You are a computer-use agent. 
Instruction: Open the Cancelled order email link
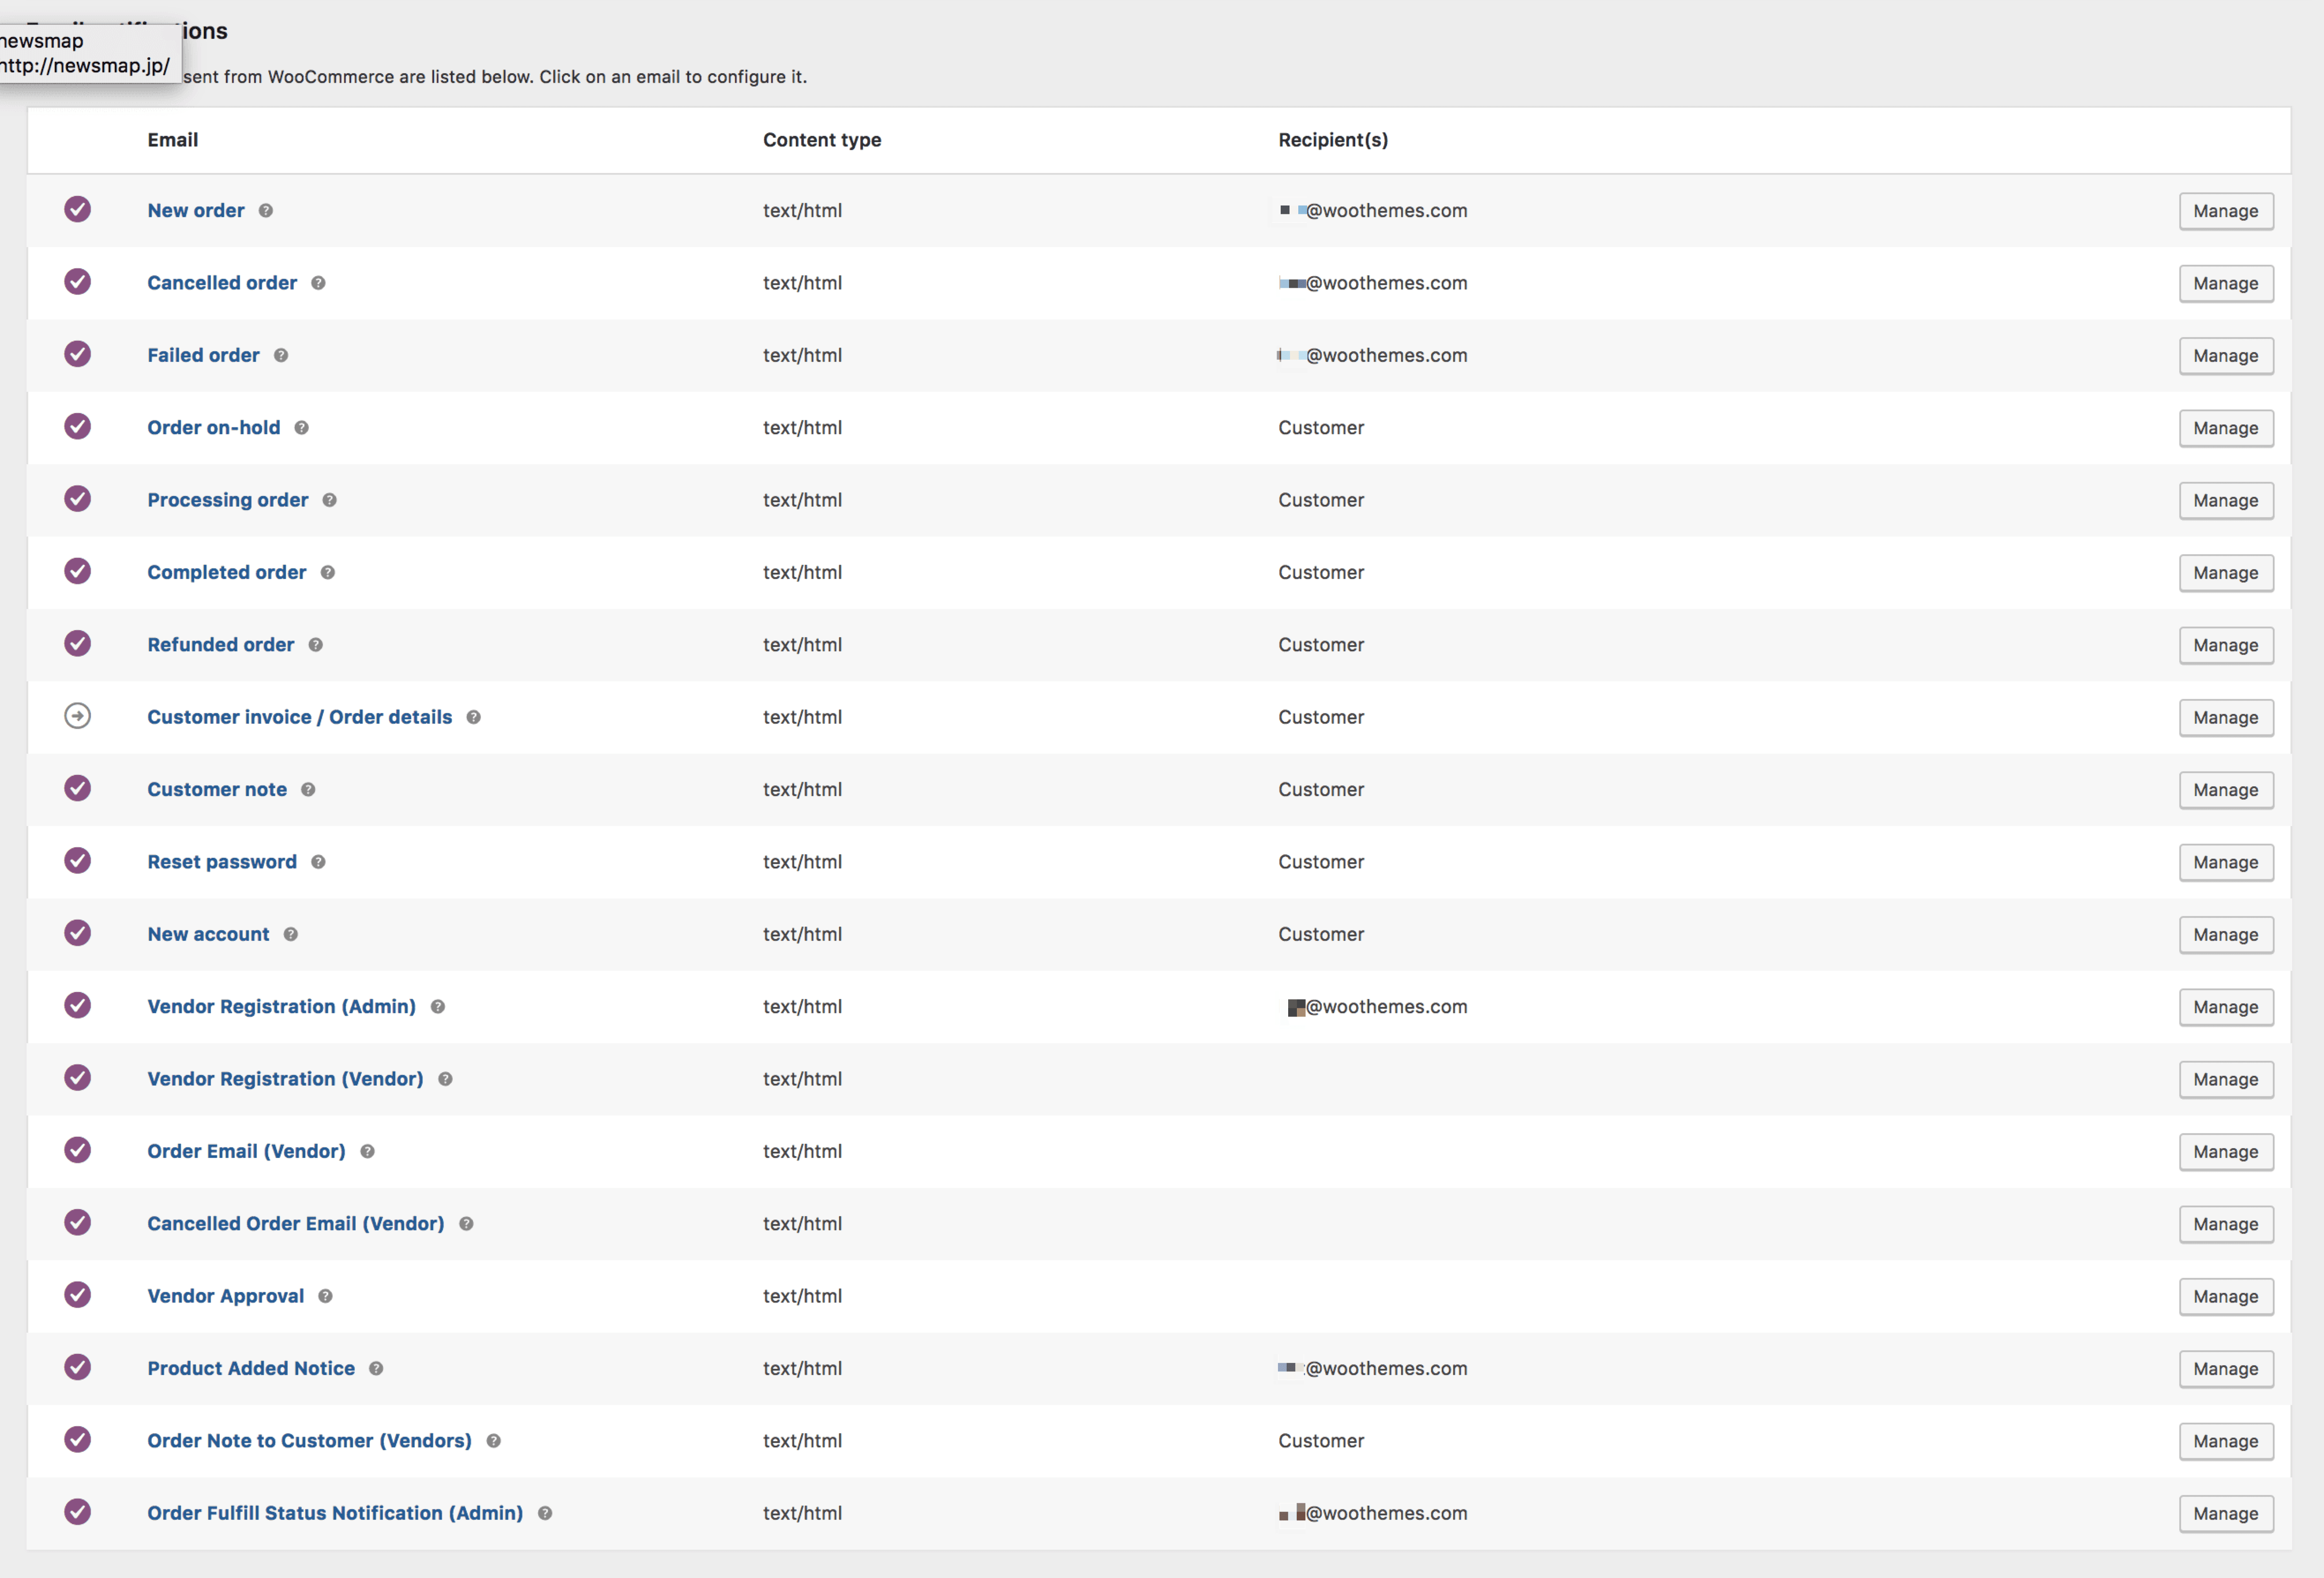[x=222, y=283]
